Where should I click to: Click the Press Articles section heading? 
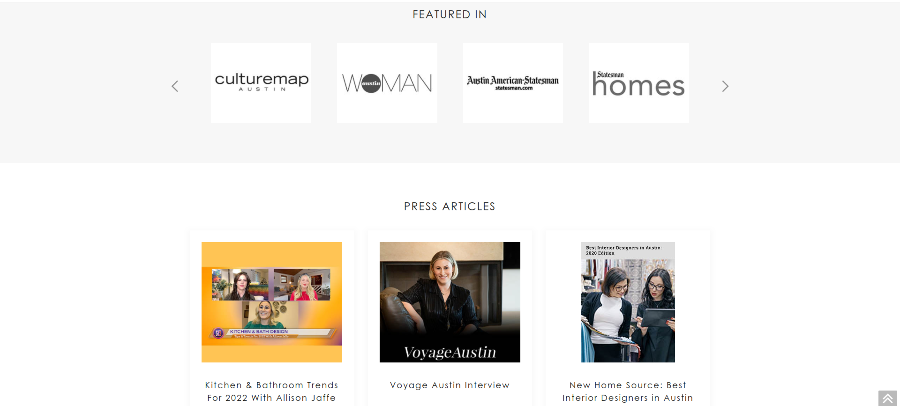click(450, 206)
